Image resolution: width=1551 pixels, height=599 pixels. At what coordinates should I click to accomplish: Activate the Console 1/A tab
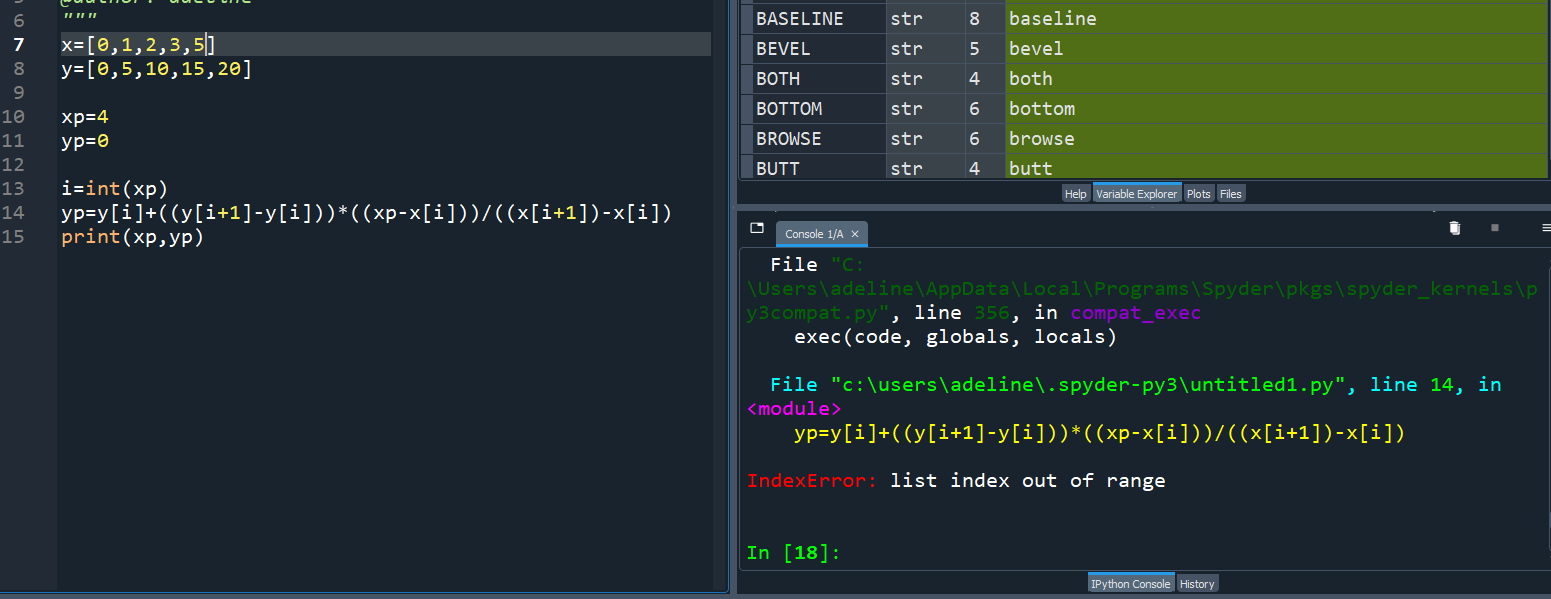point(814,233)
